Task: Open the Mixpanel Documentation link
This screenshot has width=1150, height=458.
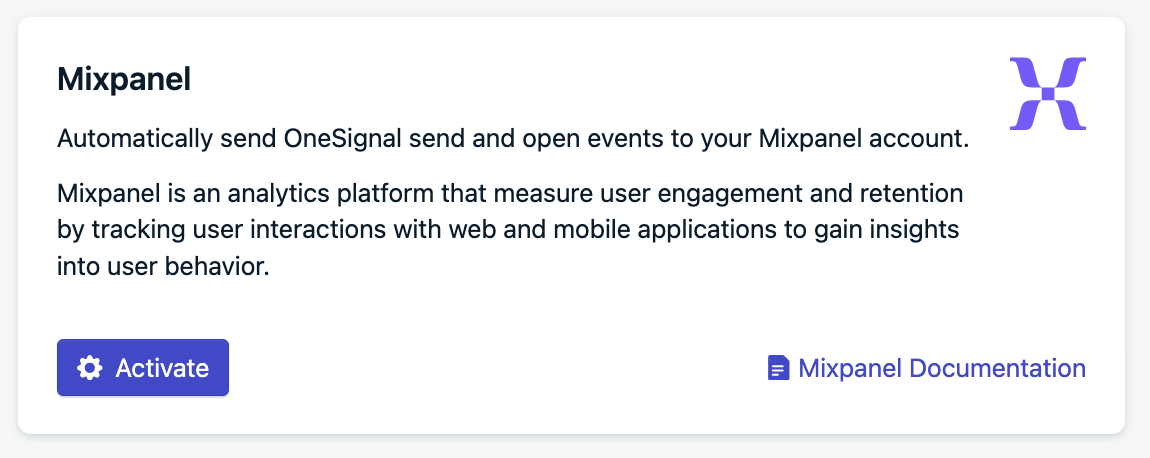Action: 926,368
